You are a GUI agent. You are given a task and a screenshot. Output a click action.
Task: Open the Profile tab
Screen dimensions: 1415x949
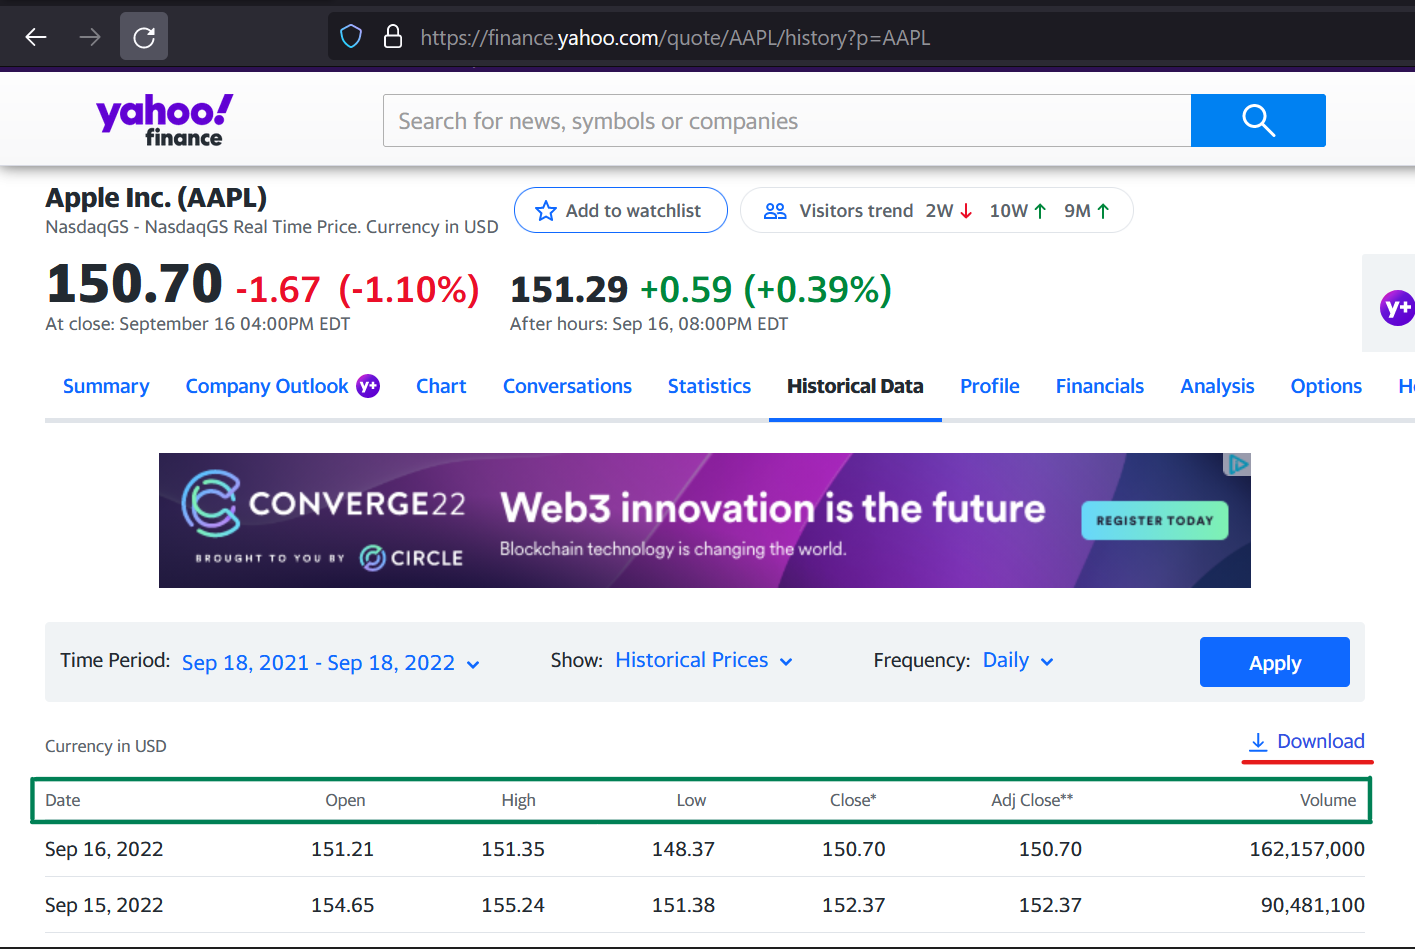[x=990, y=386]
